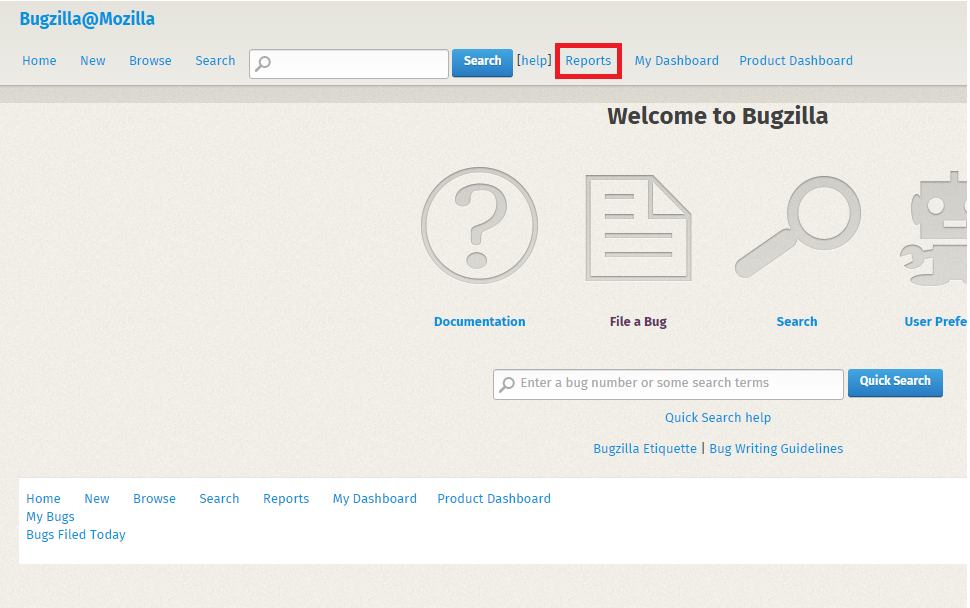Click the blue Search button

point(482,62)
